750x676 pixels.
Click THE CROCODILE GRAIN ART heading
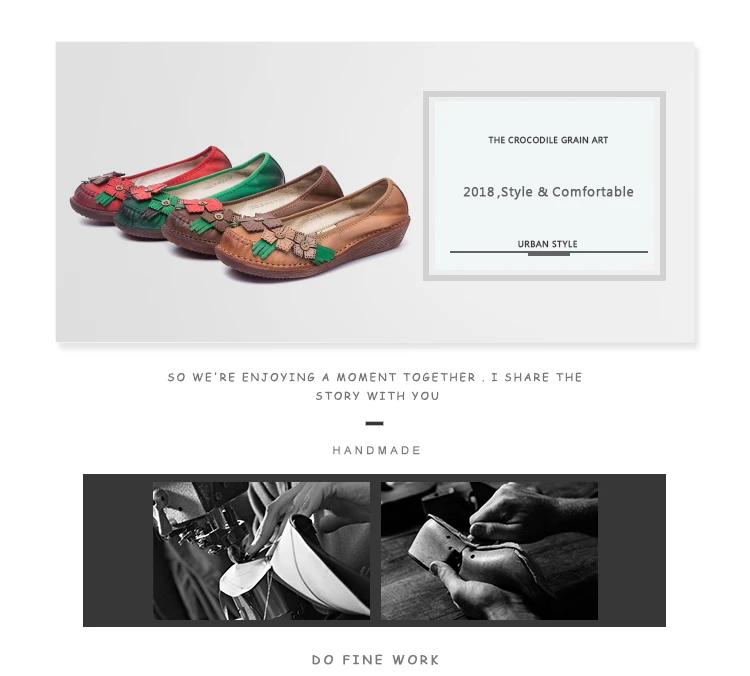click(548, 140)
